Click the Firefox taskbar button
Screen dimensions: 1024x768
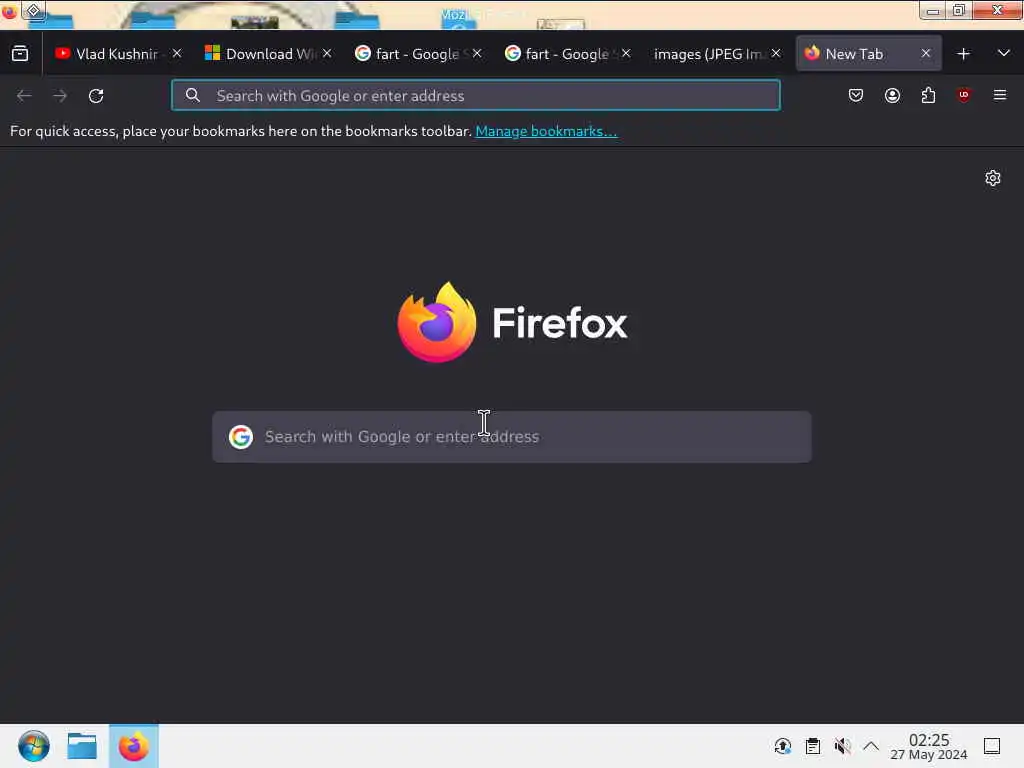[x=133, y=746]
